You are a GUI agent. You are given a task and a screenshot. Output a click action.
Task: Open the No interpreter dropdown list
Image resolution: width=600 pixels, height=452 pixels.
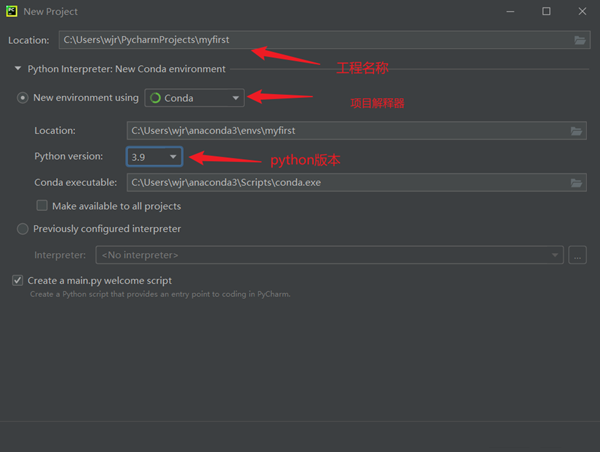click(x=329, y=255)
